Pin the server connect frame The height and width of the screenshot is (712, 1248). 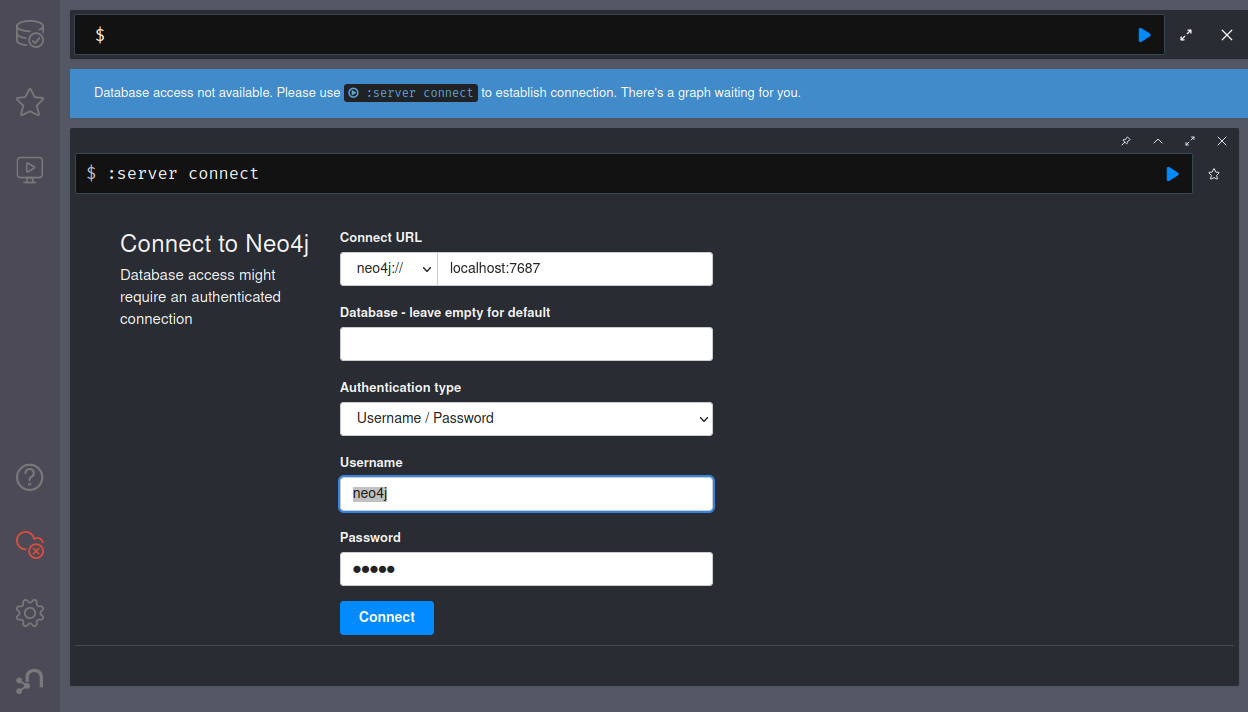tap(1126, 141)
